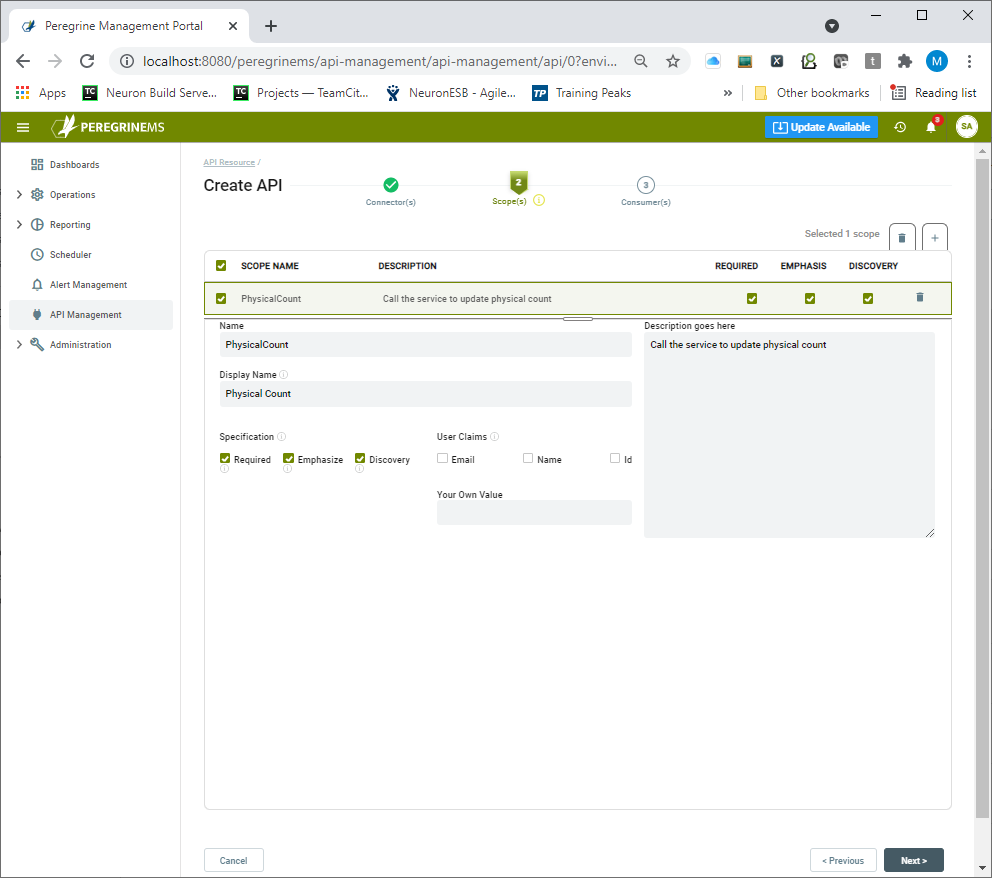
Task: Uncheck Required under Specification
Action: pyautogui.click(x=225, y=459)
